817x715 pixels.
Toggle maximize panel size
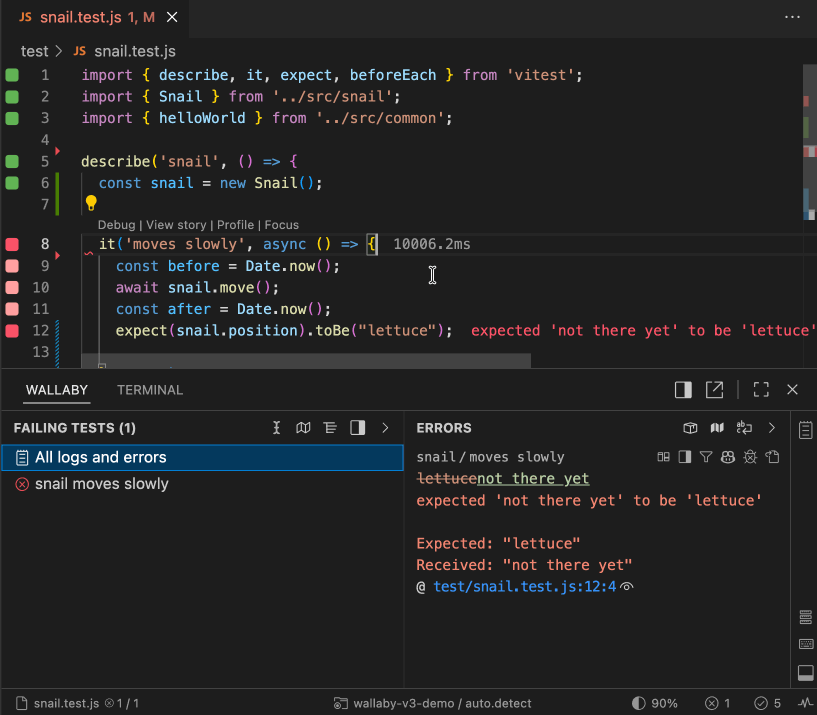click(761, 390)
